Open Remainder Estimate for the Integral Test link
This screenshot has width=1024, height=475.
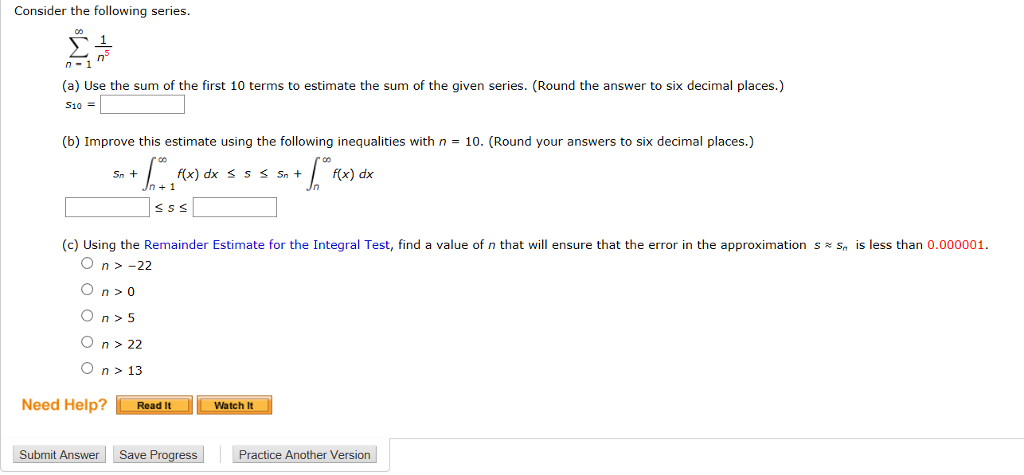click(x=266, y=245)
